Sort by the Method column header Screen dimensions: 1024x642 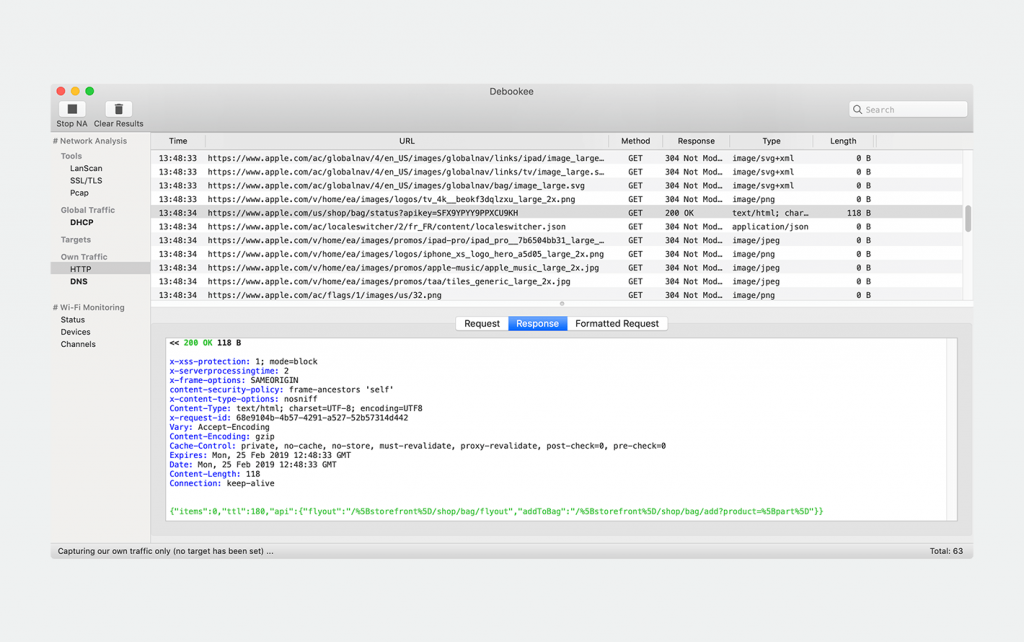[635, 141]
